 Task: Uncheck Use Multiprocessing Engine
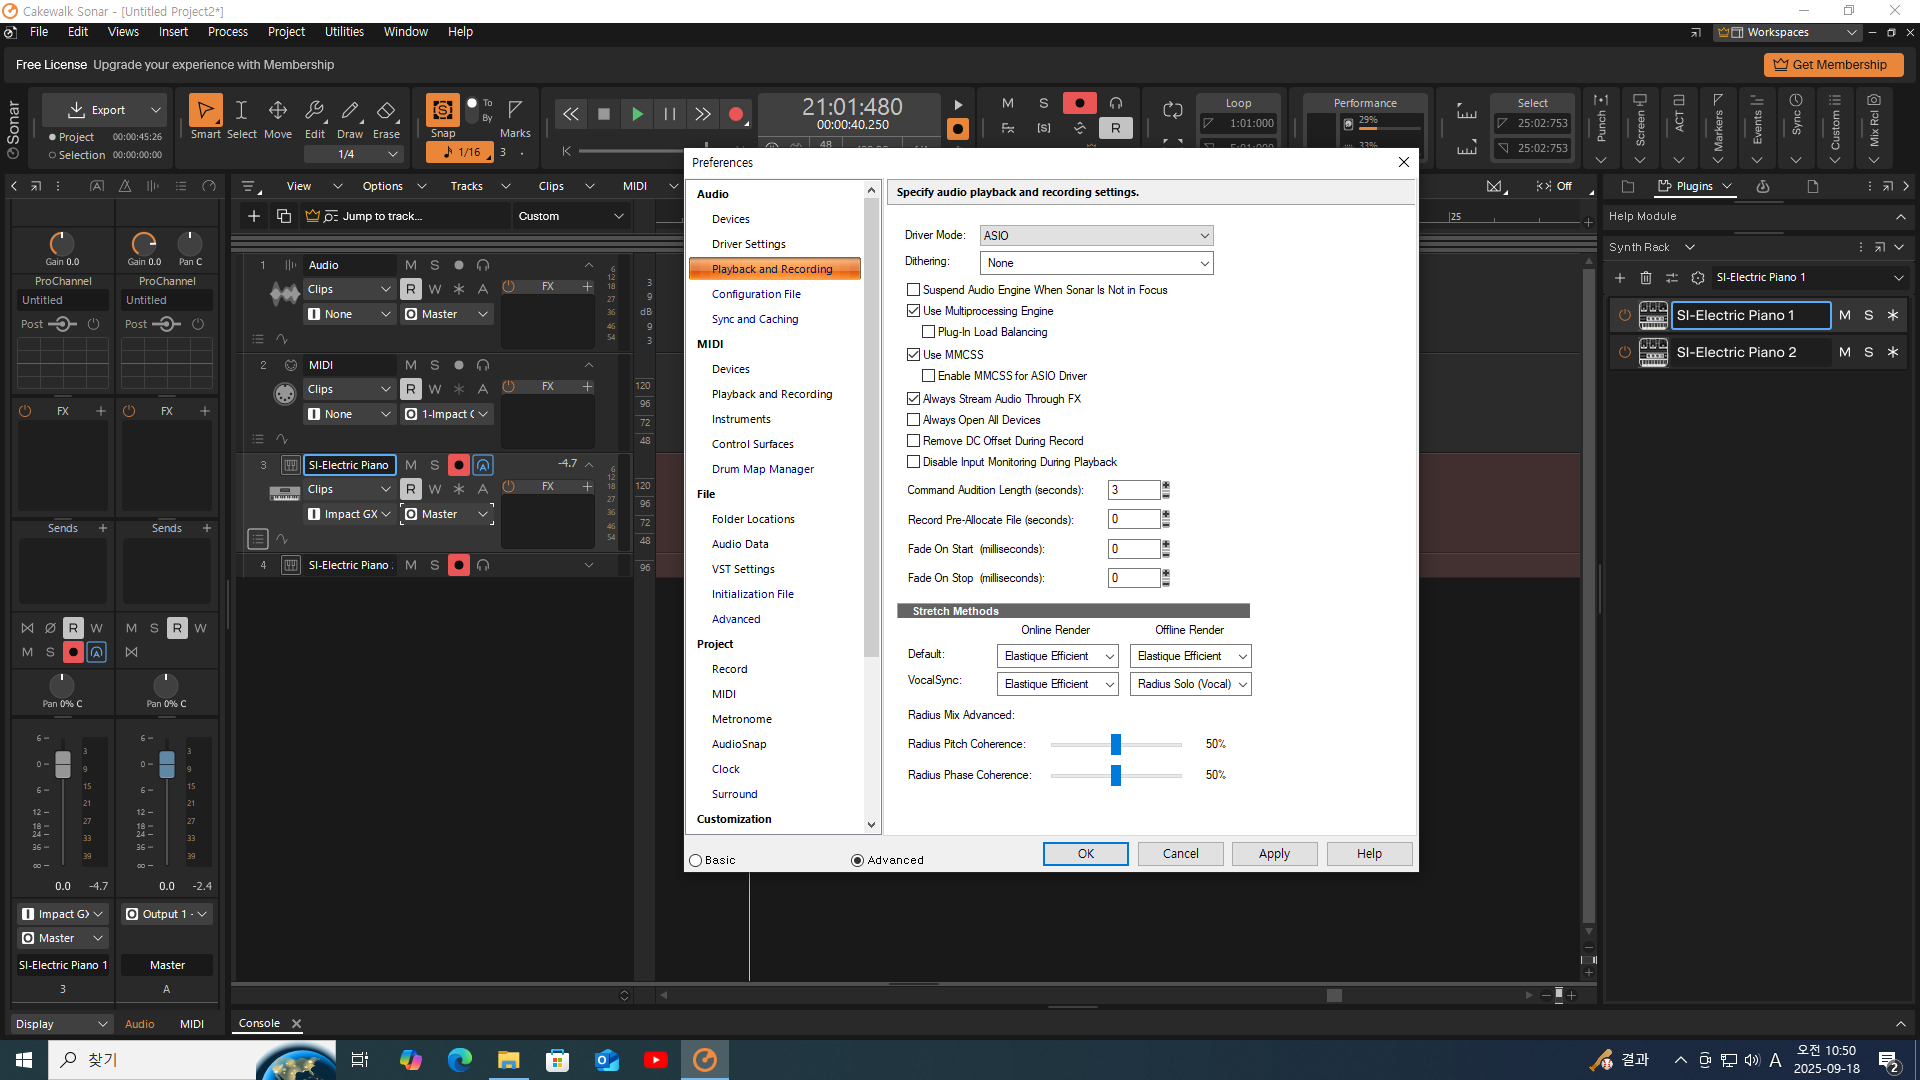click(x=913, y=311)
